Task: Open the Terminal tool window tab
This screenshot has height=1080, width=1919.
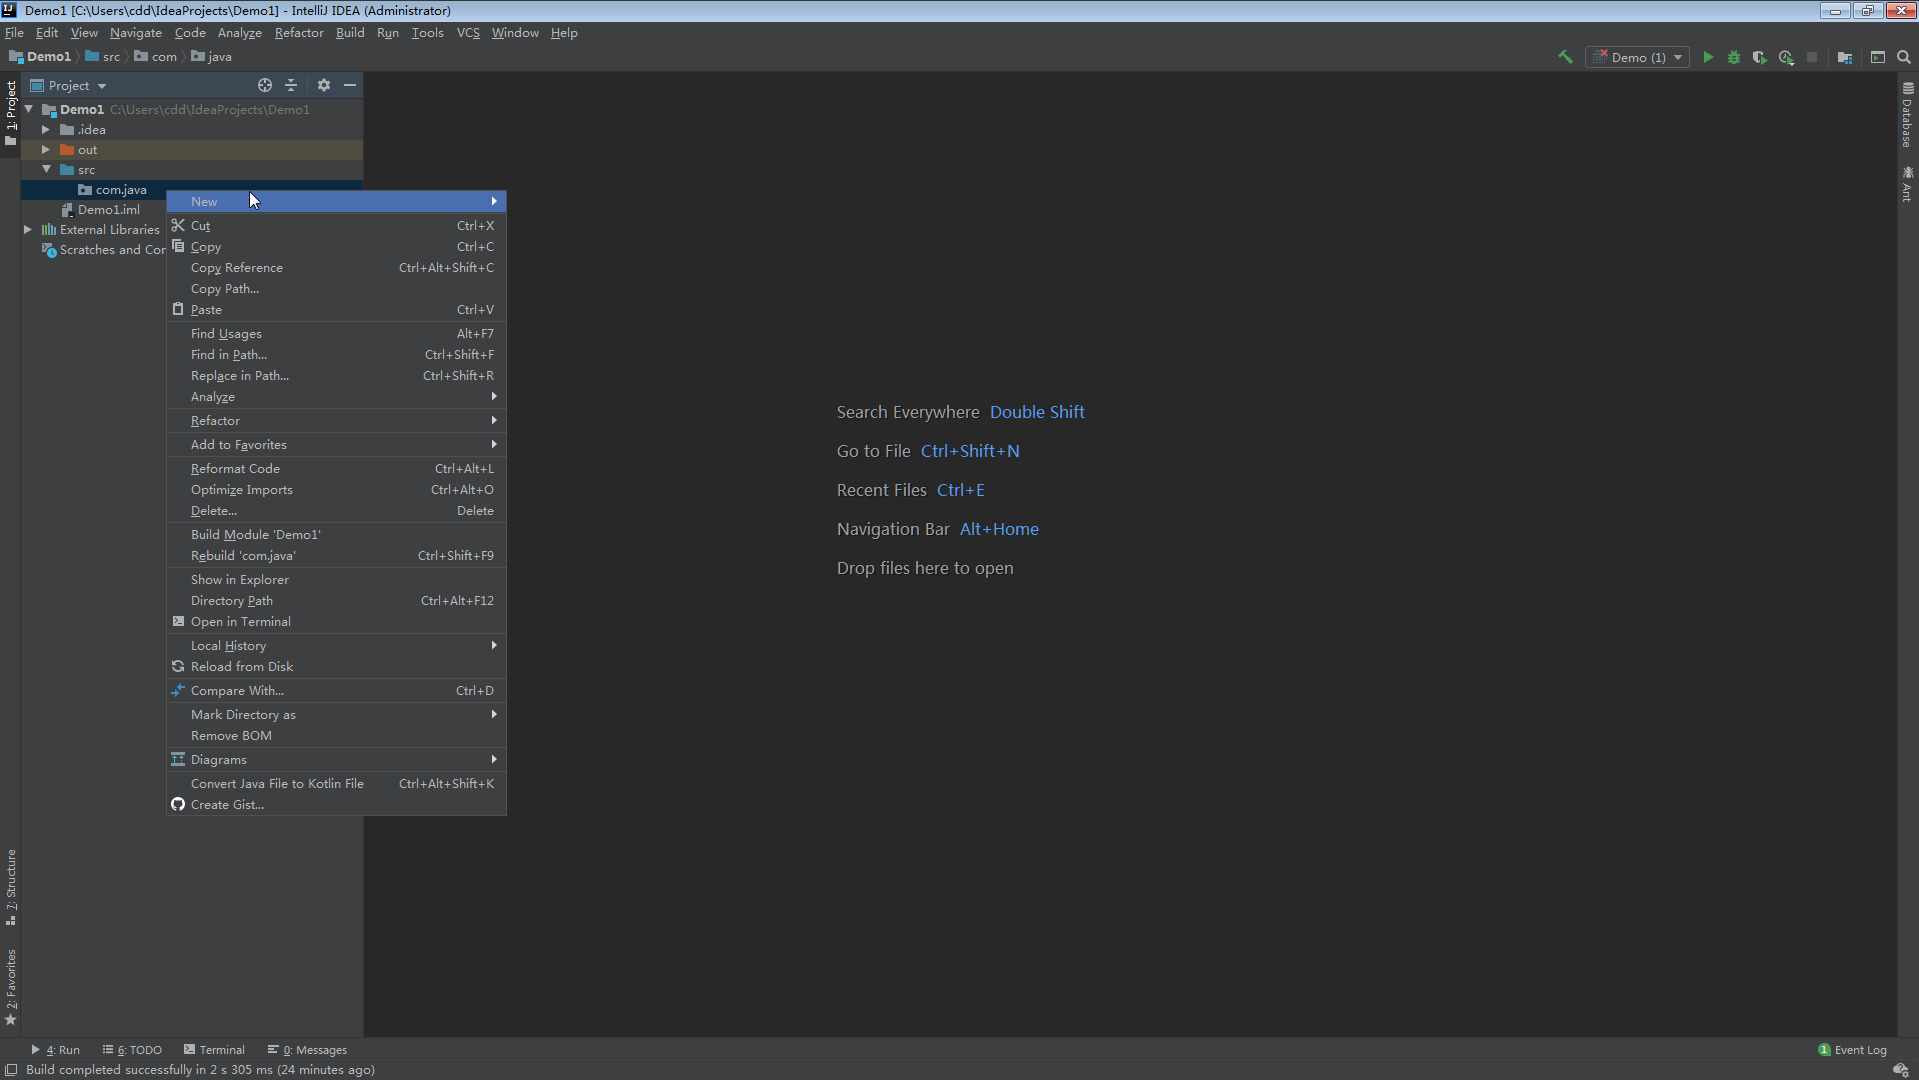Action: [x=214, y=1050]
